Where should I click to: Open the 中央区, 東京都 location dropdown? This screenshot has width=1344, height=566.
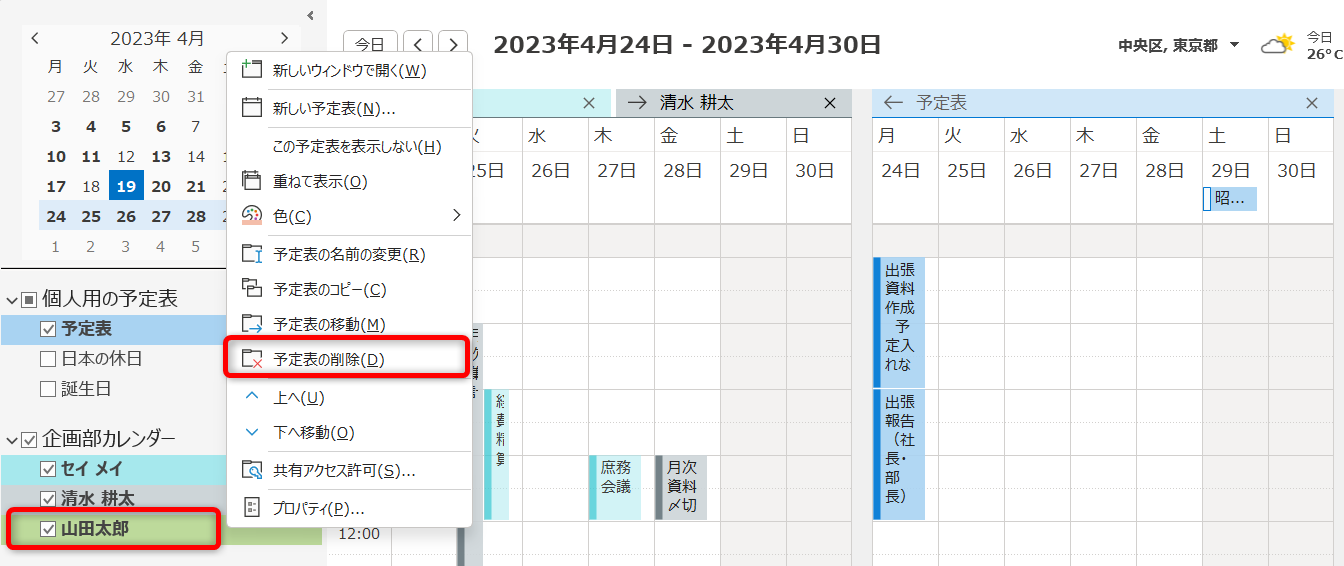1234,45
